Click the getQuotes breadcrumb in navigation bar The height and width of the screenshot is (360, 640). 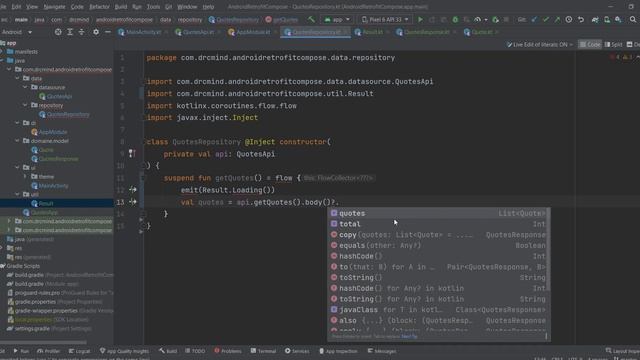tap(282, 20)
